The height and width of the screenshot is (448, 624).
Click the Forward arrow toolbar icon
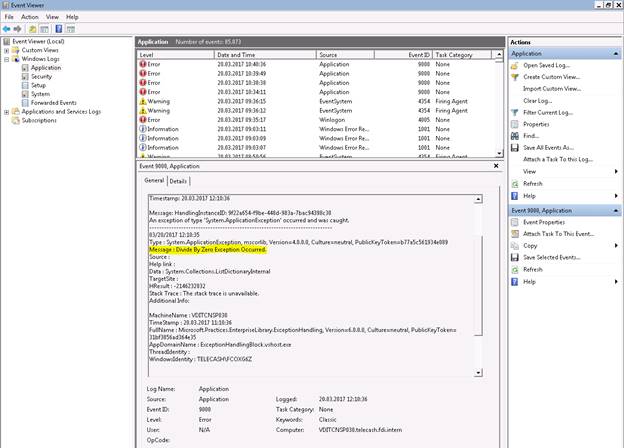[x=18, y=29]
